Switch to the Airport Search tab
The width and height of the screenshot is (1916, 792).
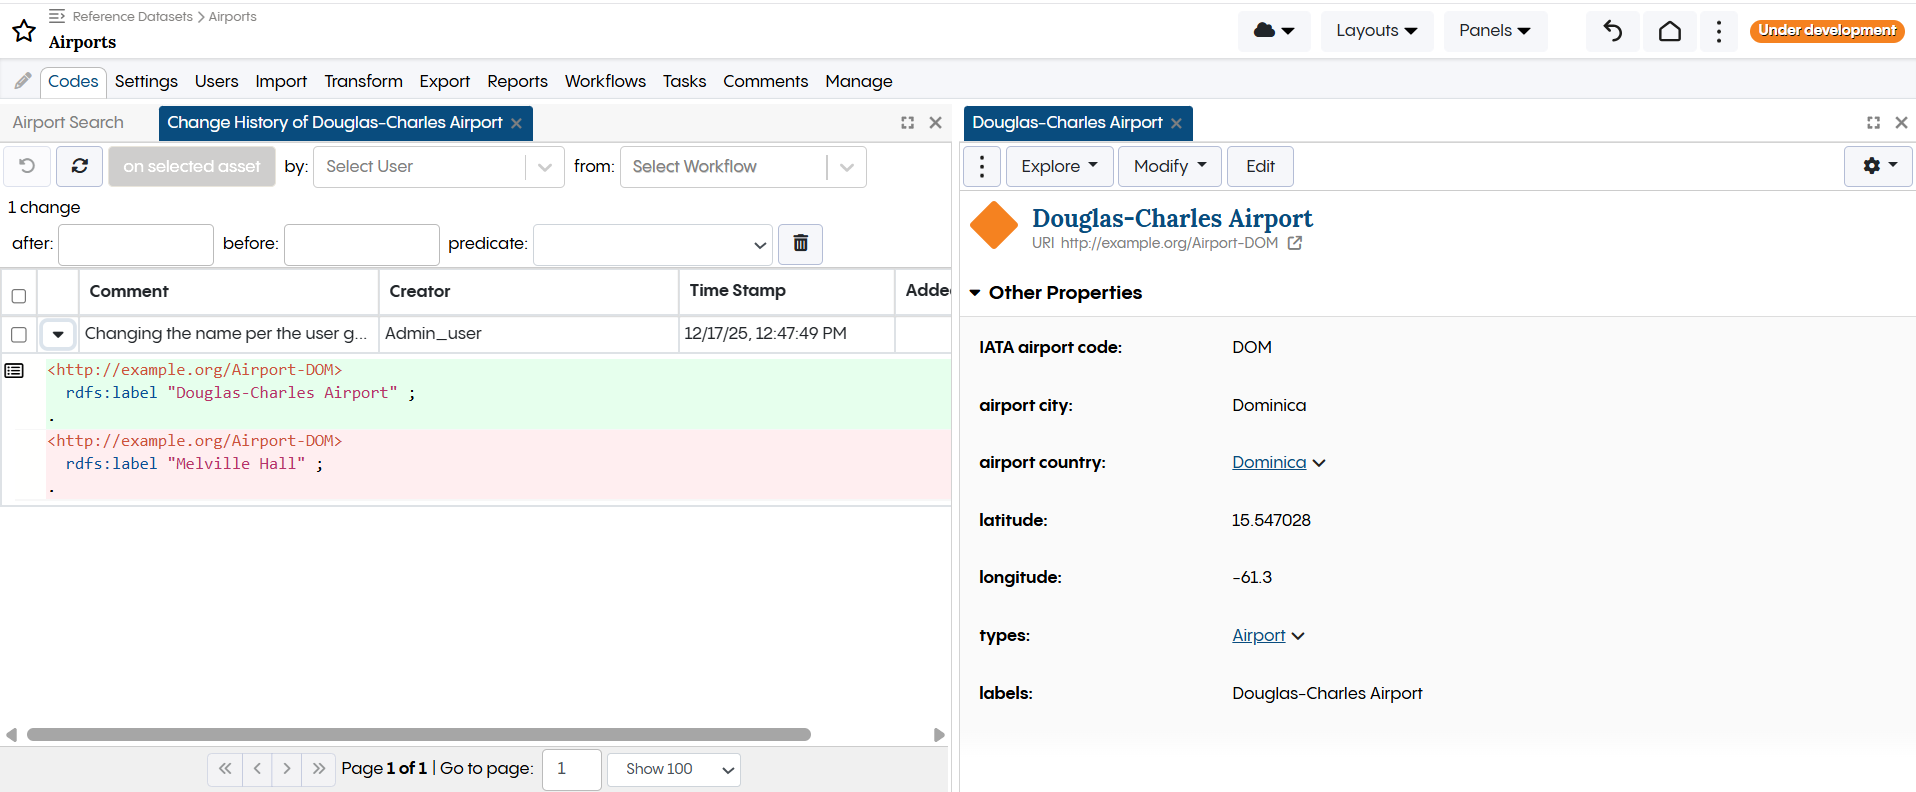click(68, 122)
